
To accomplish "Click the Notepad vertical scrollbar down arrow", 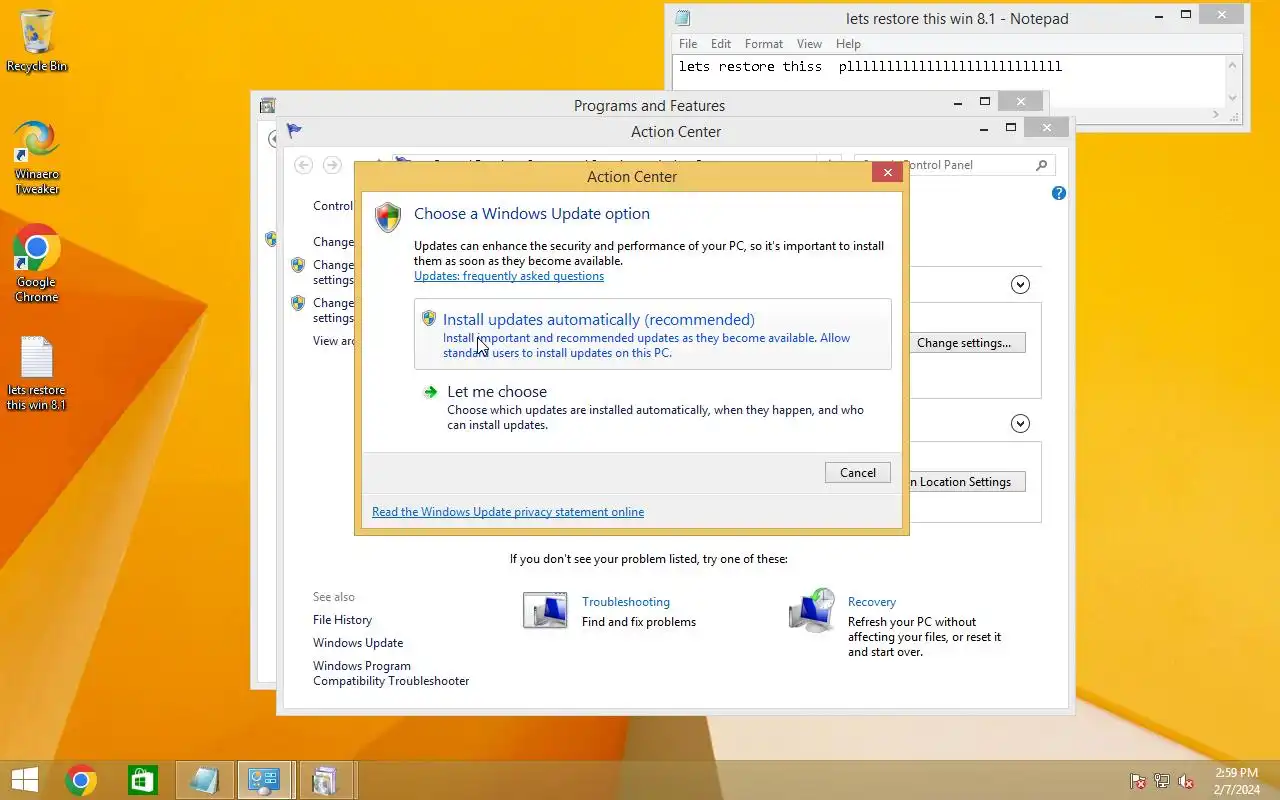I will (1233, 98).
